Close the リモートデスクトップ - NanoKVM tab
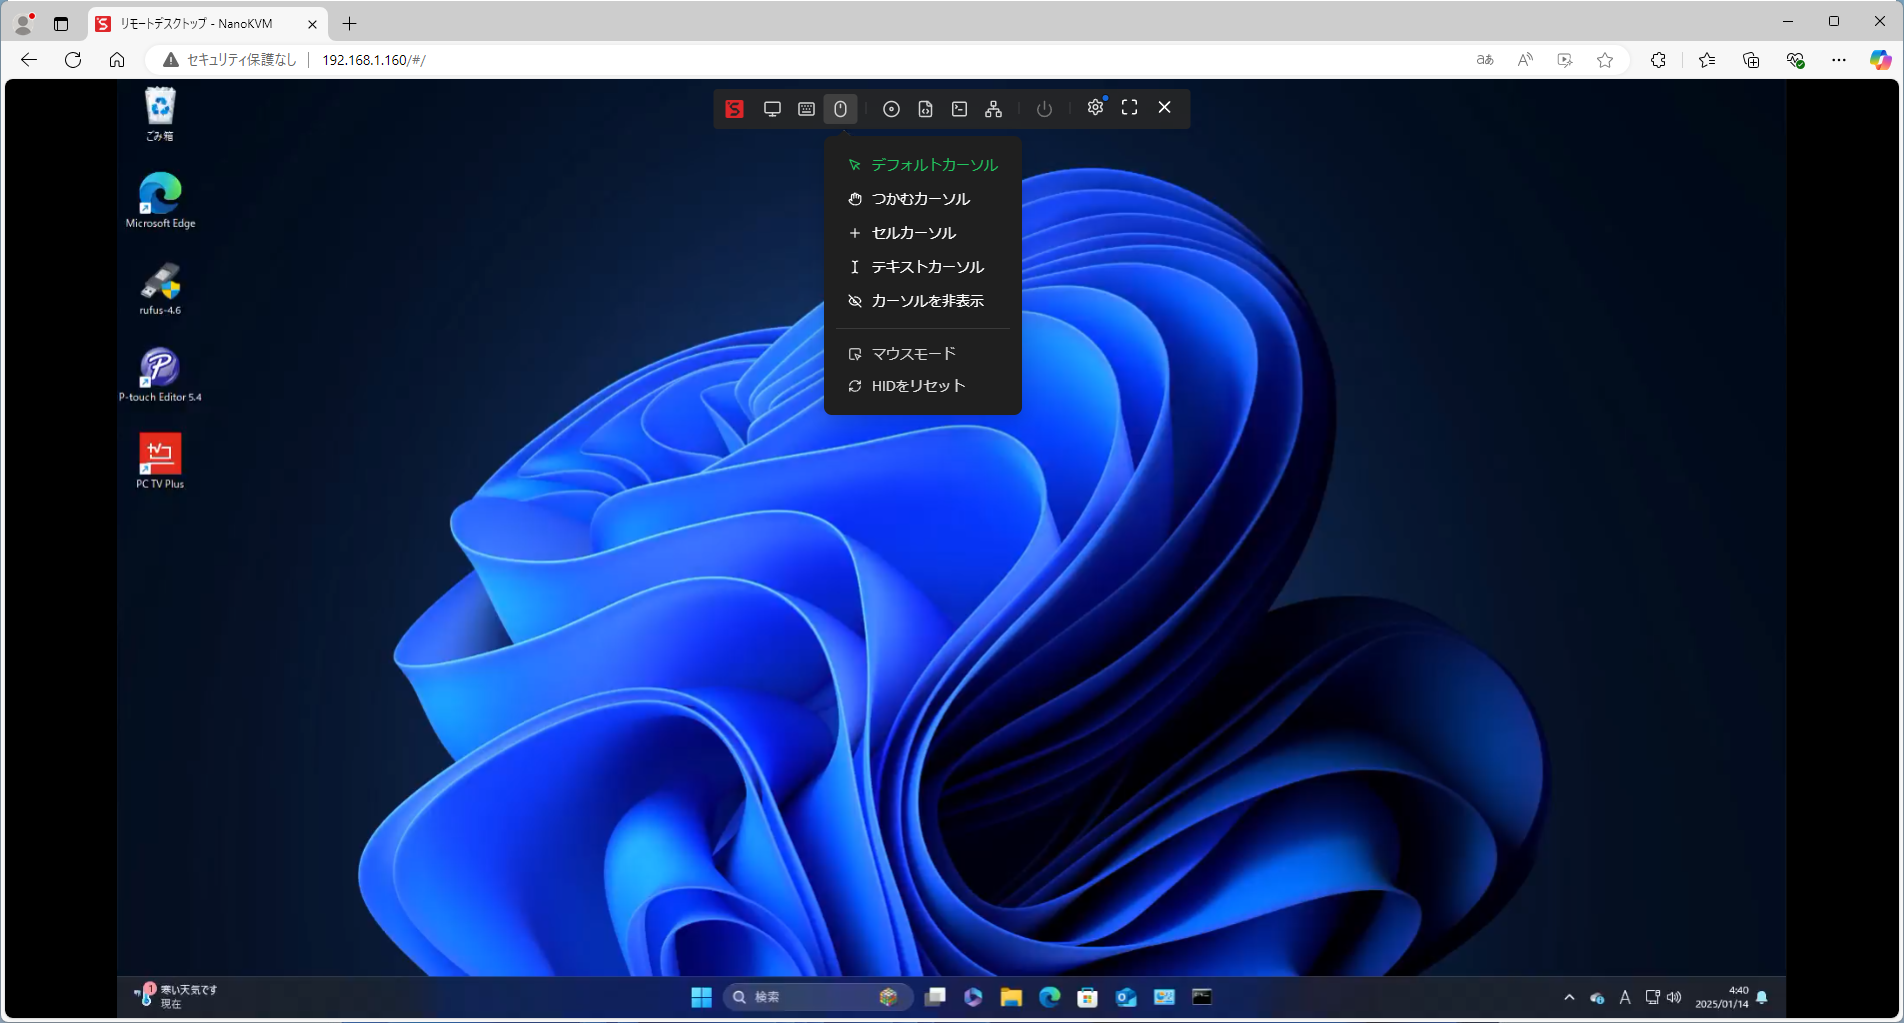This screenshot has width=1904, height=1023. [x=312, y=24]
